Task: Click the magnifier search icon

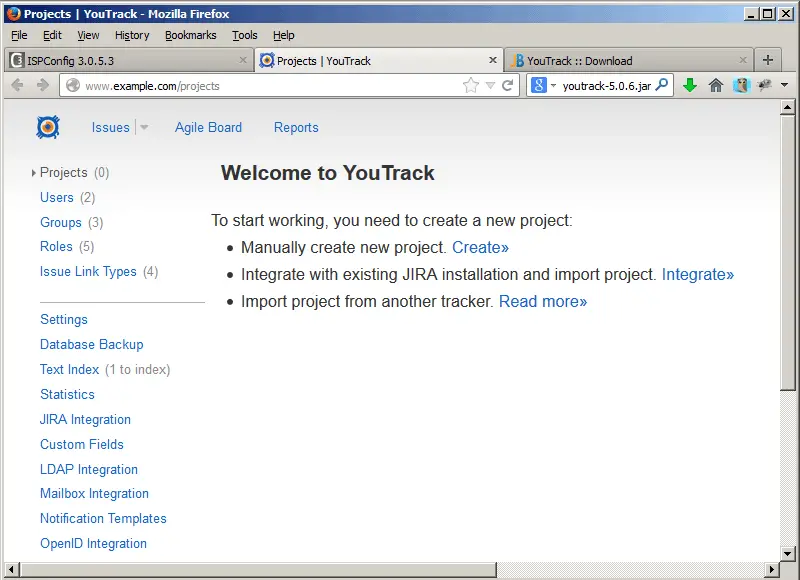Action: pyautogui.click(x=662, y=85)
